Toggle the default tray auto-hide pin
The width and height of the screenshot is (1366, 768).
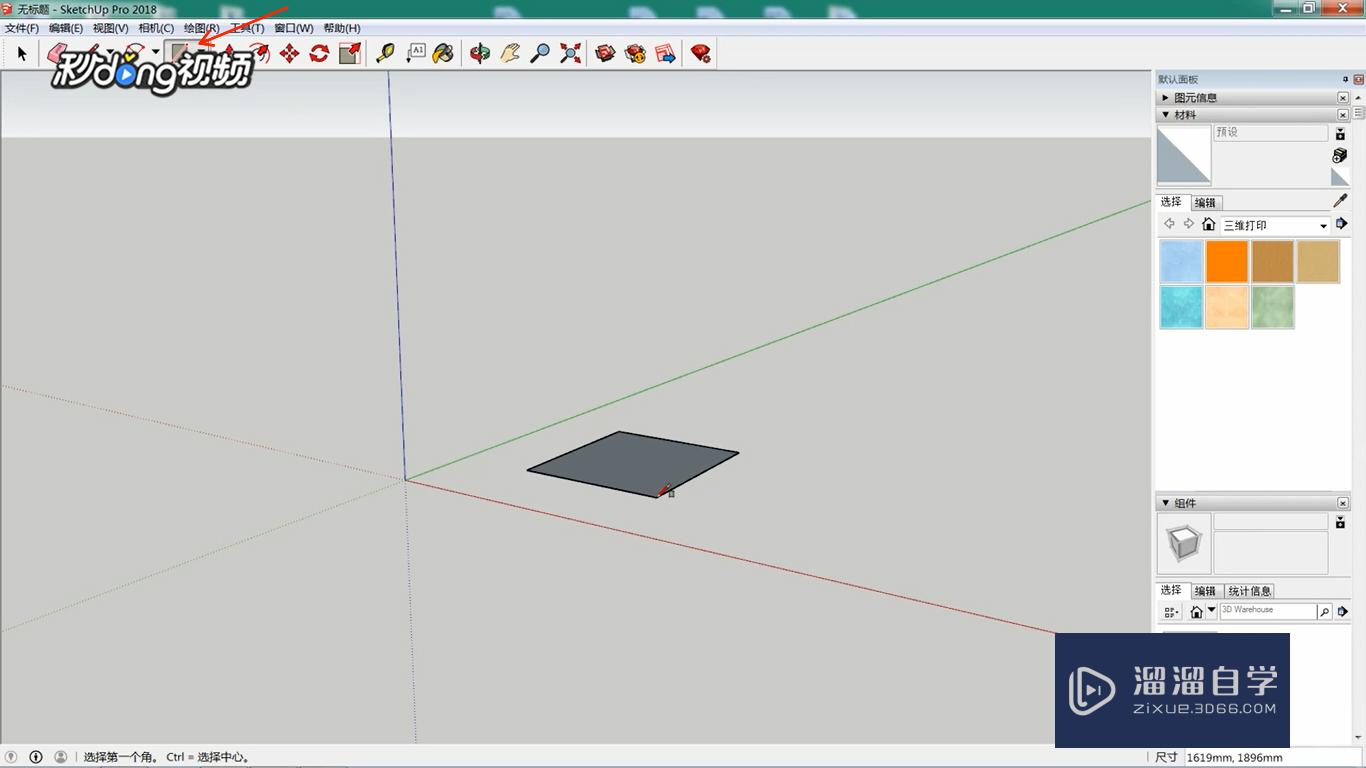[x=1345, y=79]
